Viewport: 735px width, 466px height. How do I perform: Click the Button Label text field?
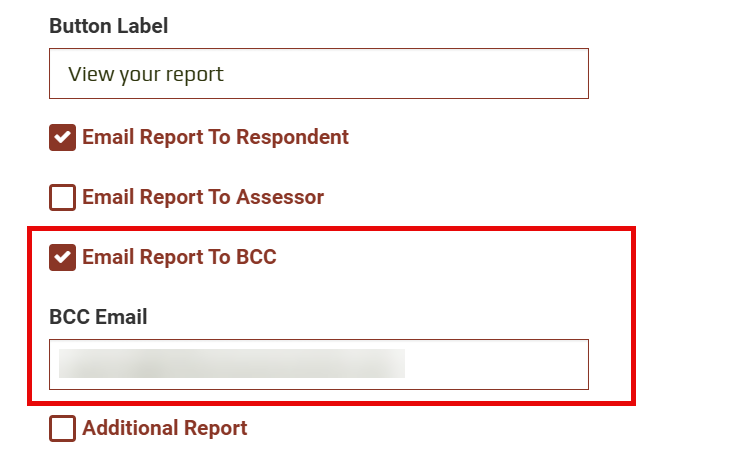tap(318, 74)
